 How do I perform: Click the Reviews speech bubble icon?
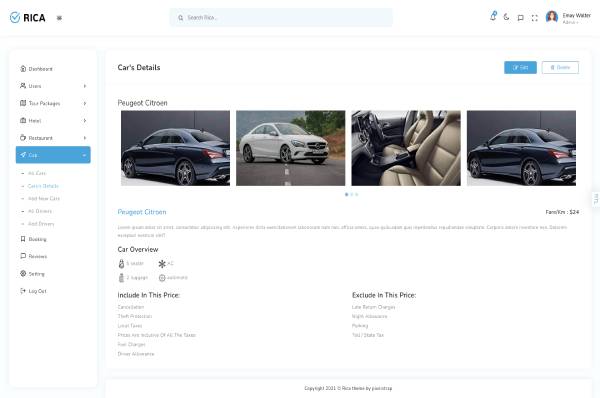click(x=23, y=256)
